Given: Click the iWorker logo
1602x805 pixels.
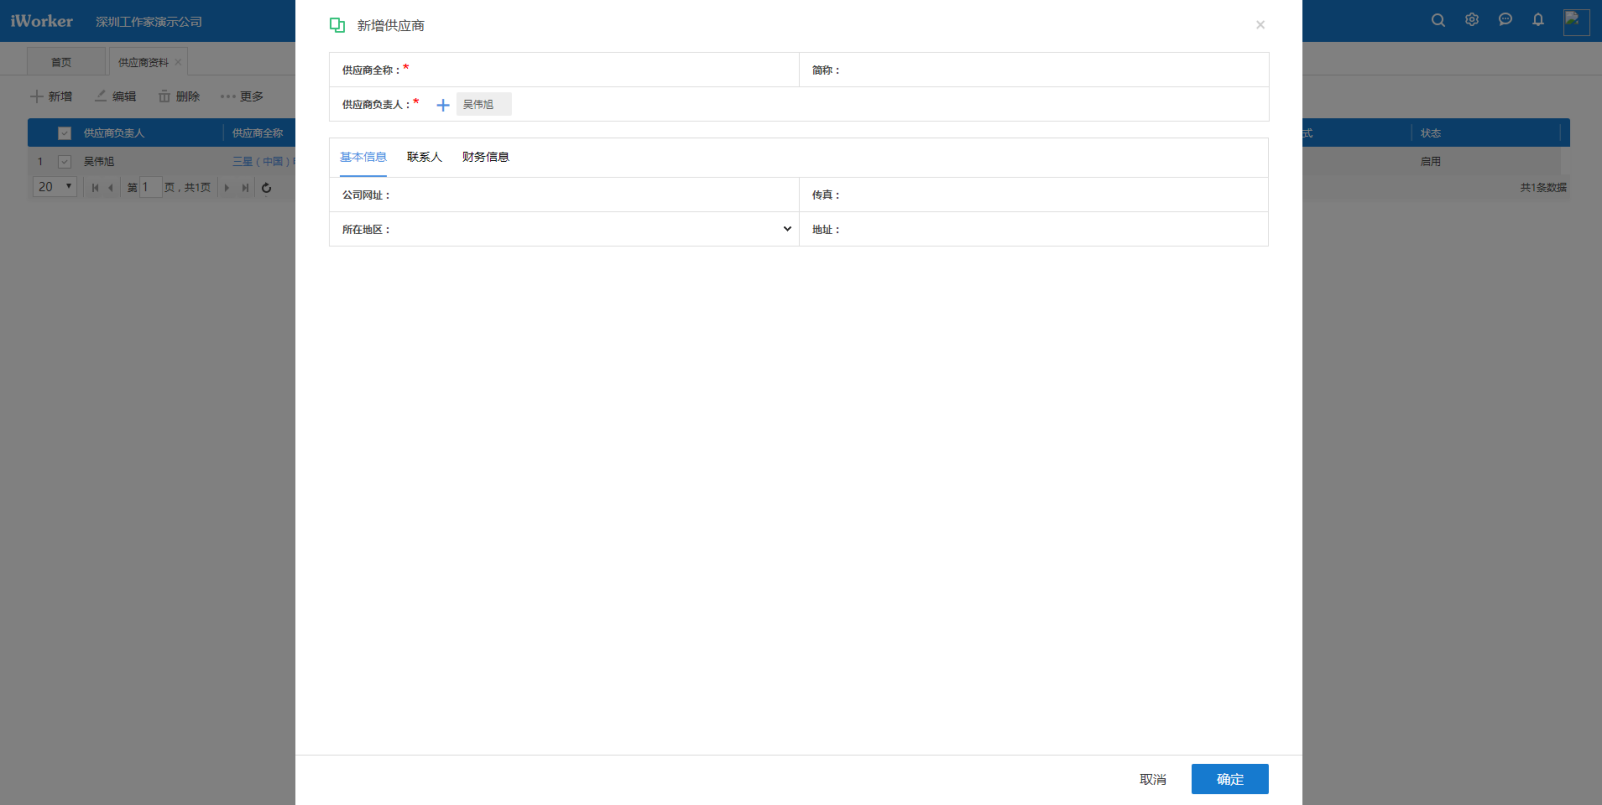Looking at the screenshot, I should tap(42, 21).
